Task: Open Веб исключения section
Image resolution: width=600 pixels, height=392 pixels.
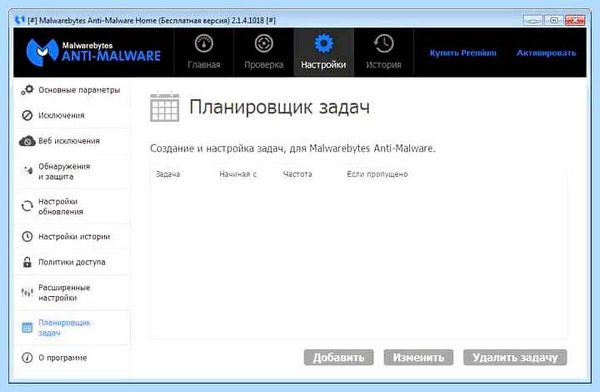Action: tap(72, 141)
